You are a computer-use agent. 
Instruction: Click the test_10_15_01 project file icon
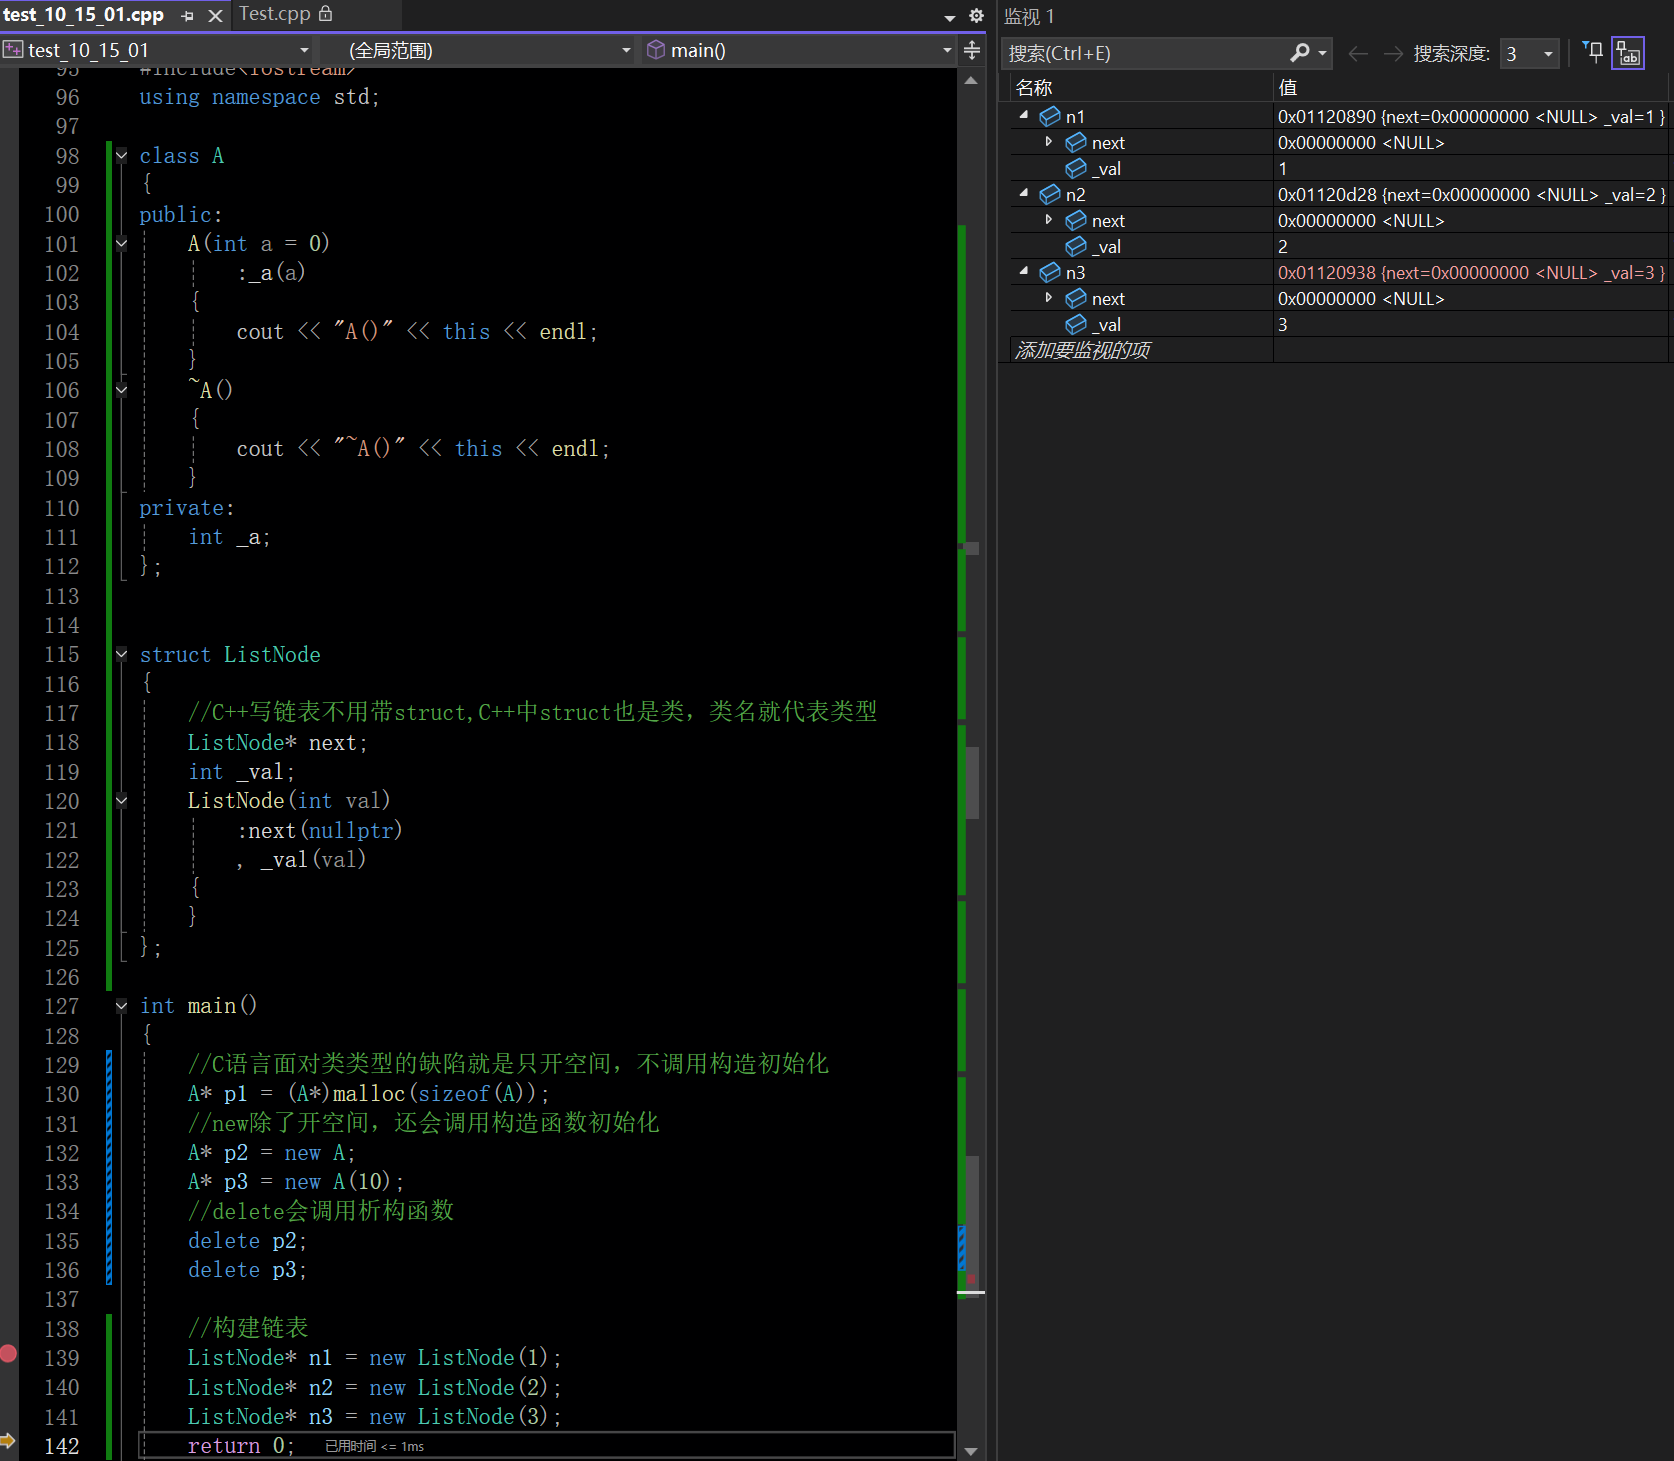13,49
